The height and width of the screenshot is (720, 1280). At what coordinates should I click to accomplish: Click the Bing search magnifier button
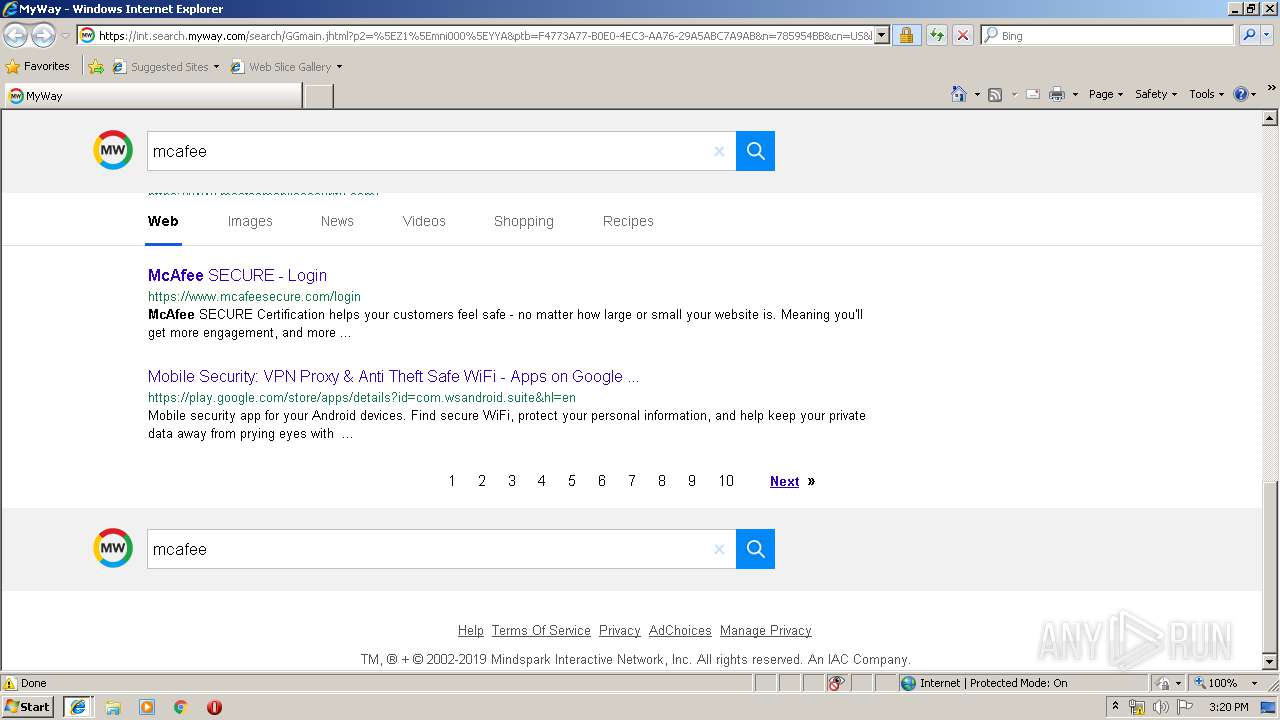coord(1248,35)
